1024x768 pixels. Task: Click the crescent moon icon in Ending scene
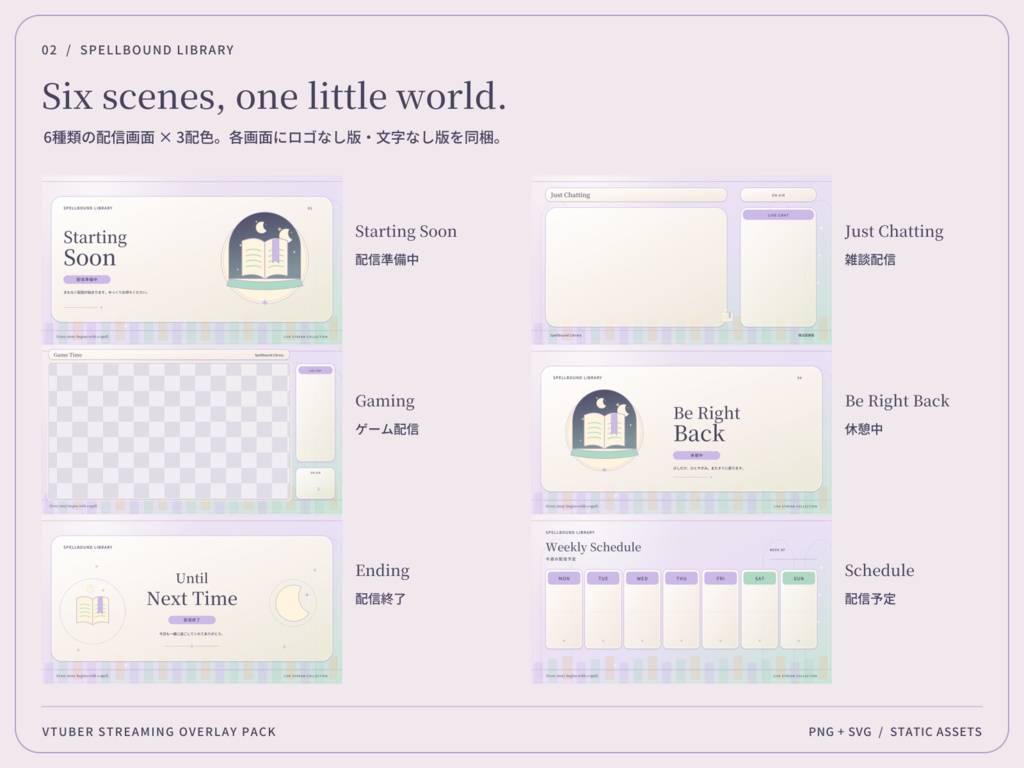point(293,602)
